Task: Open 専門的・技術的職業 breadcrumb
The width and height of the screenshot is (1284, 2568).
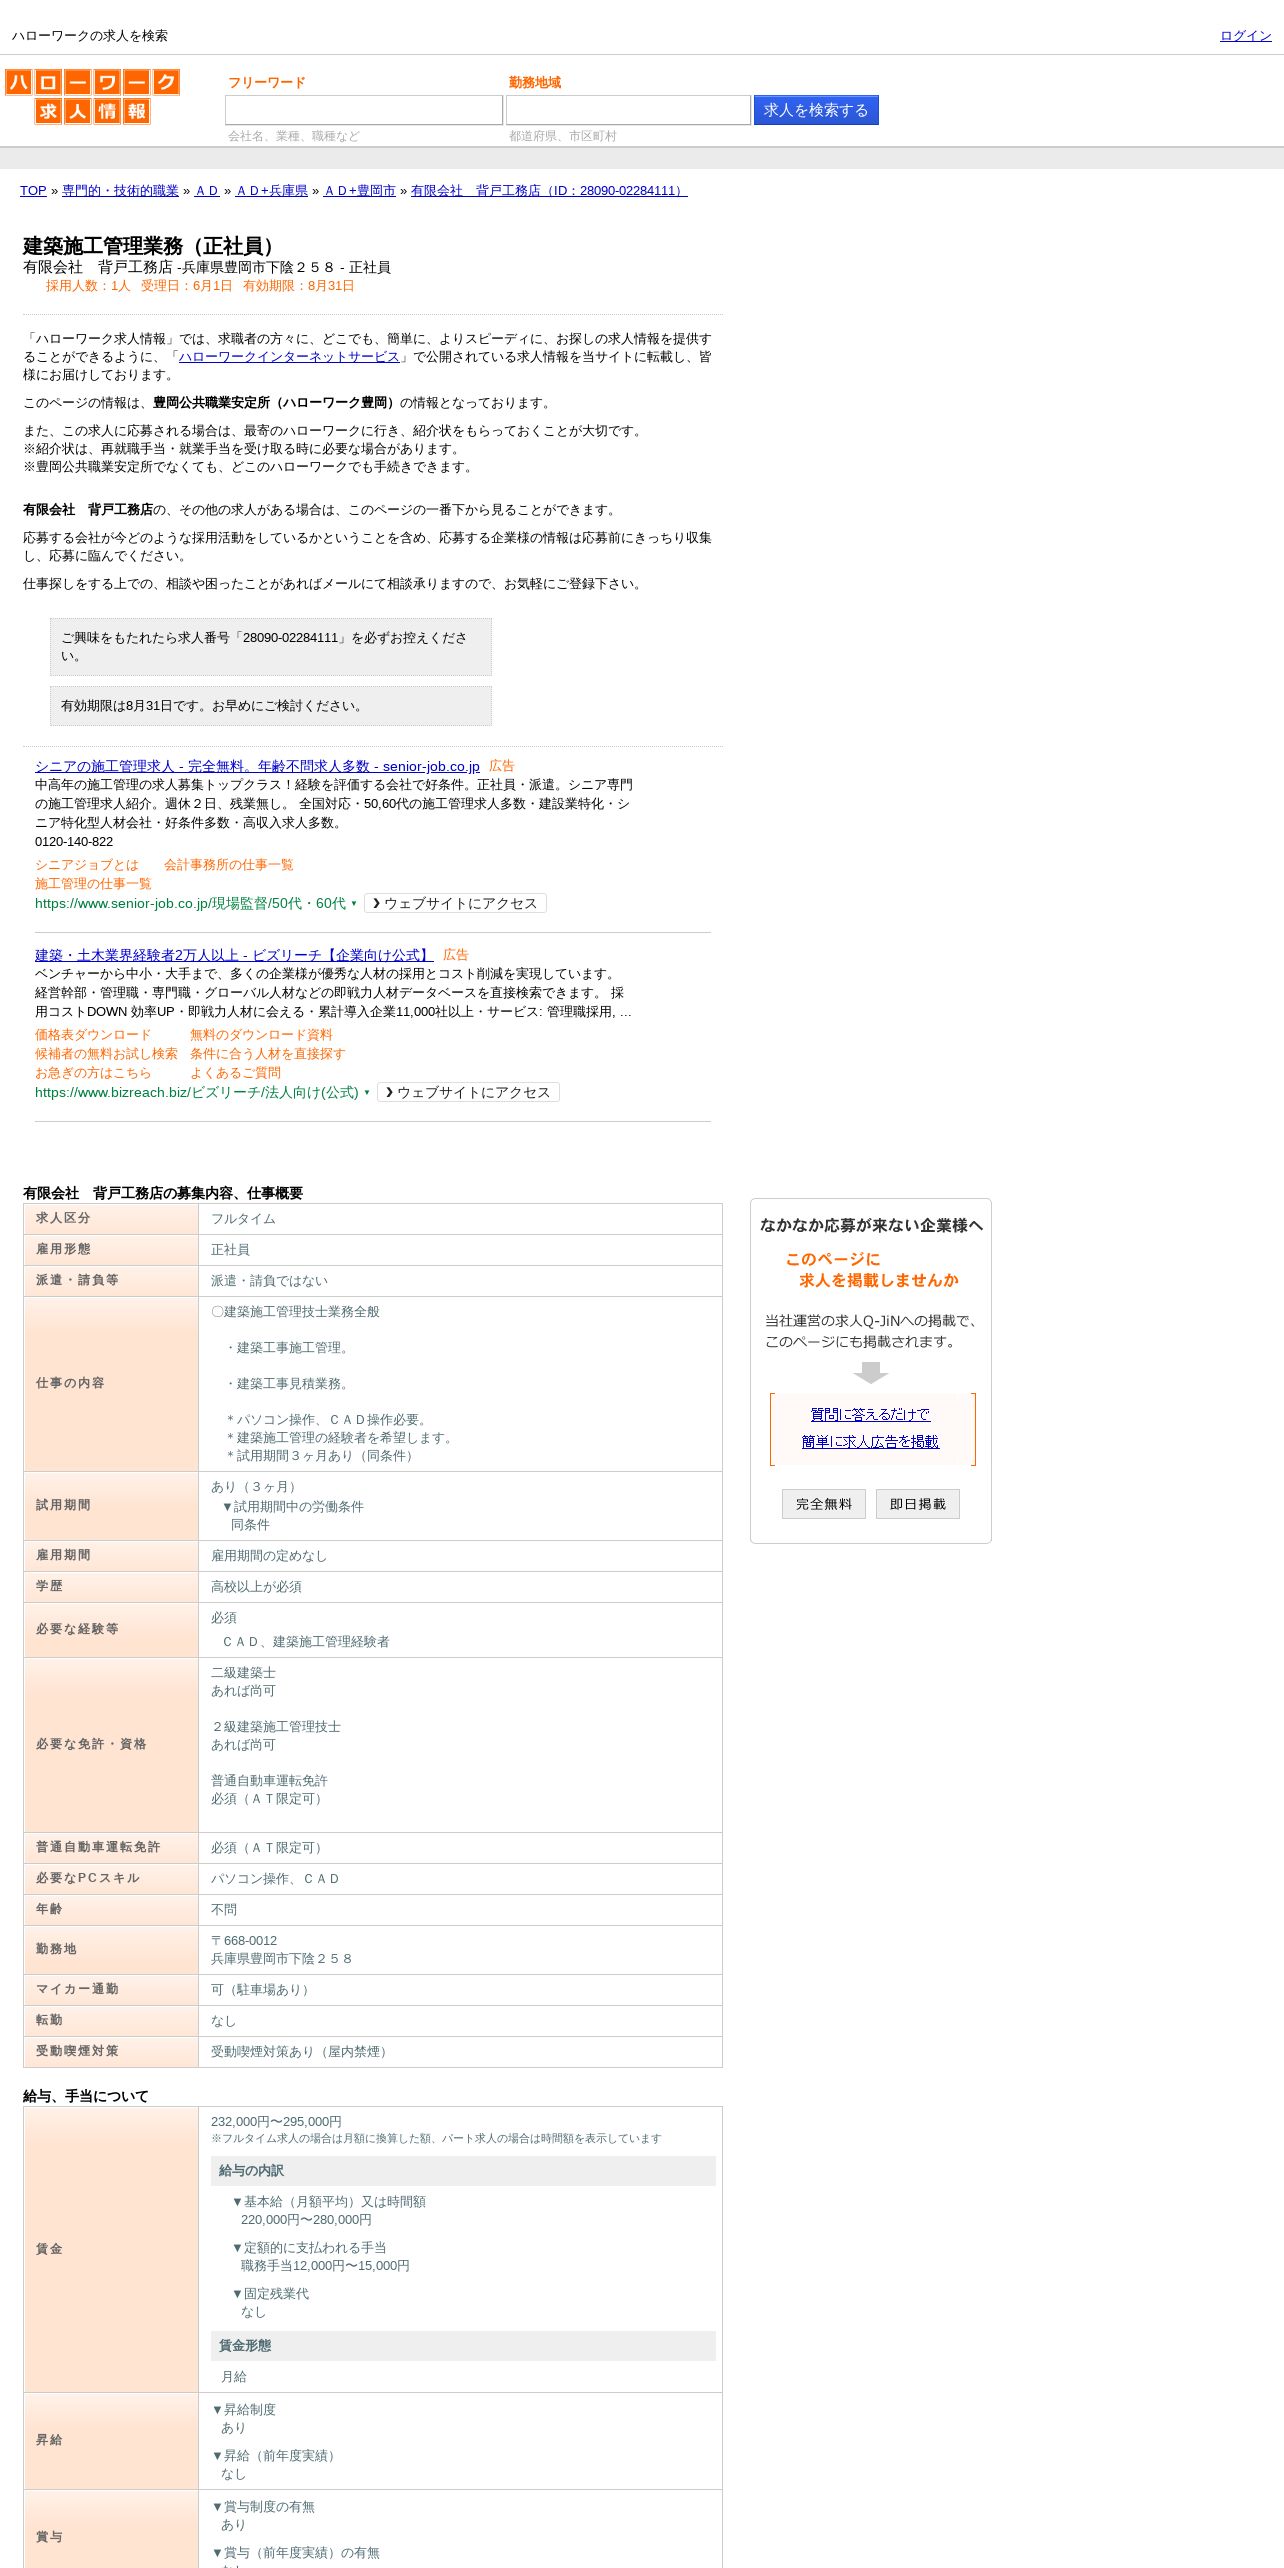Action: (120, 191)
